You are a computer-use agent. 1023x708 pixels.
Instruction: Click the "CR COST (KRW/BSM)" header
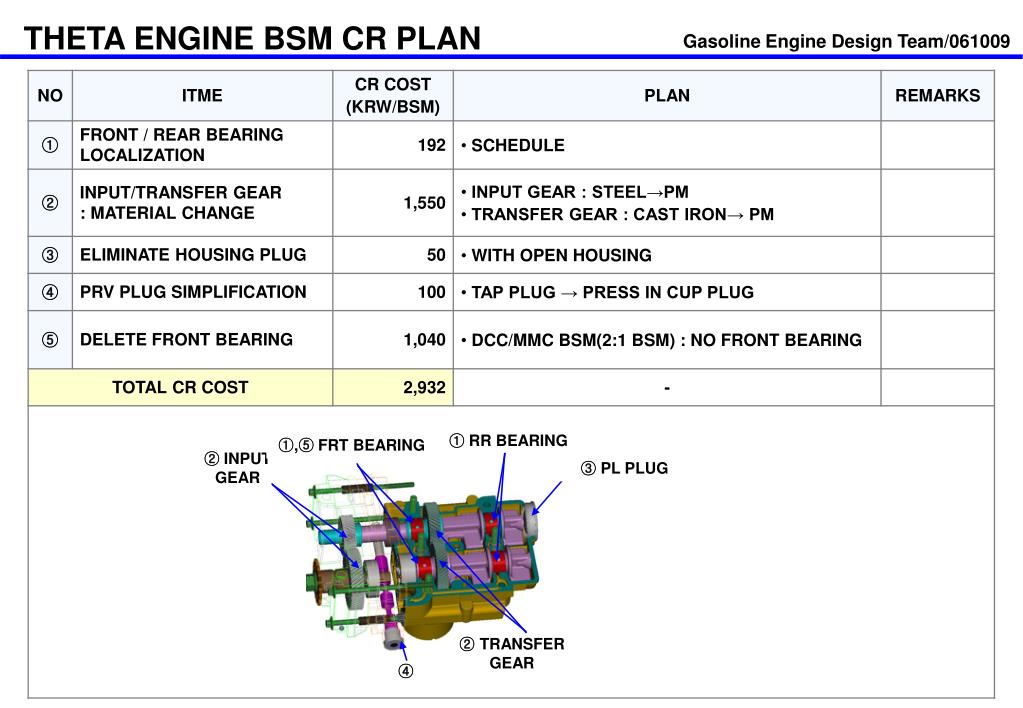[393, 95]
